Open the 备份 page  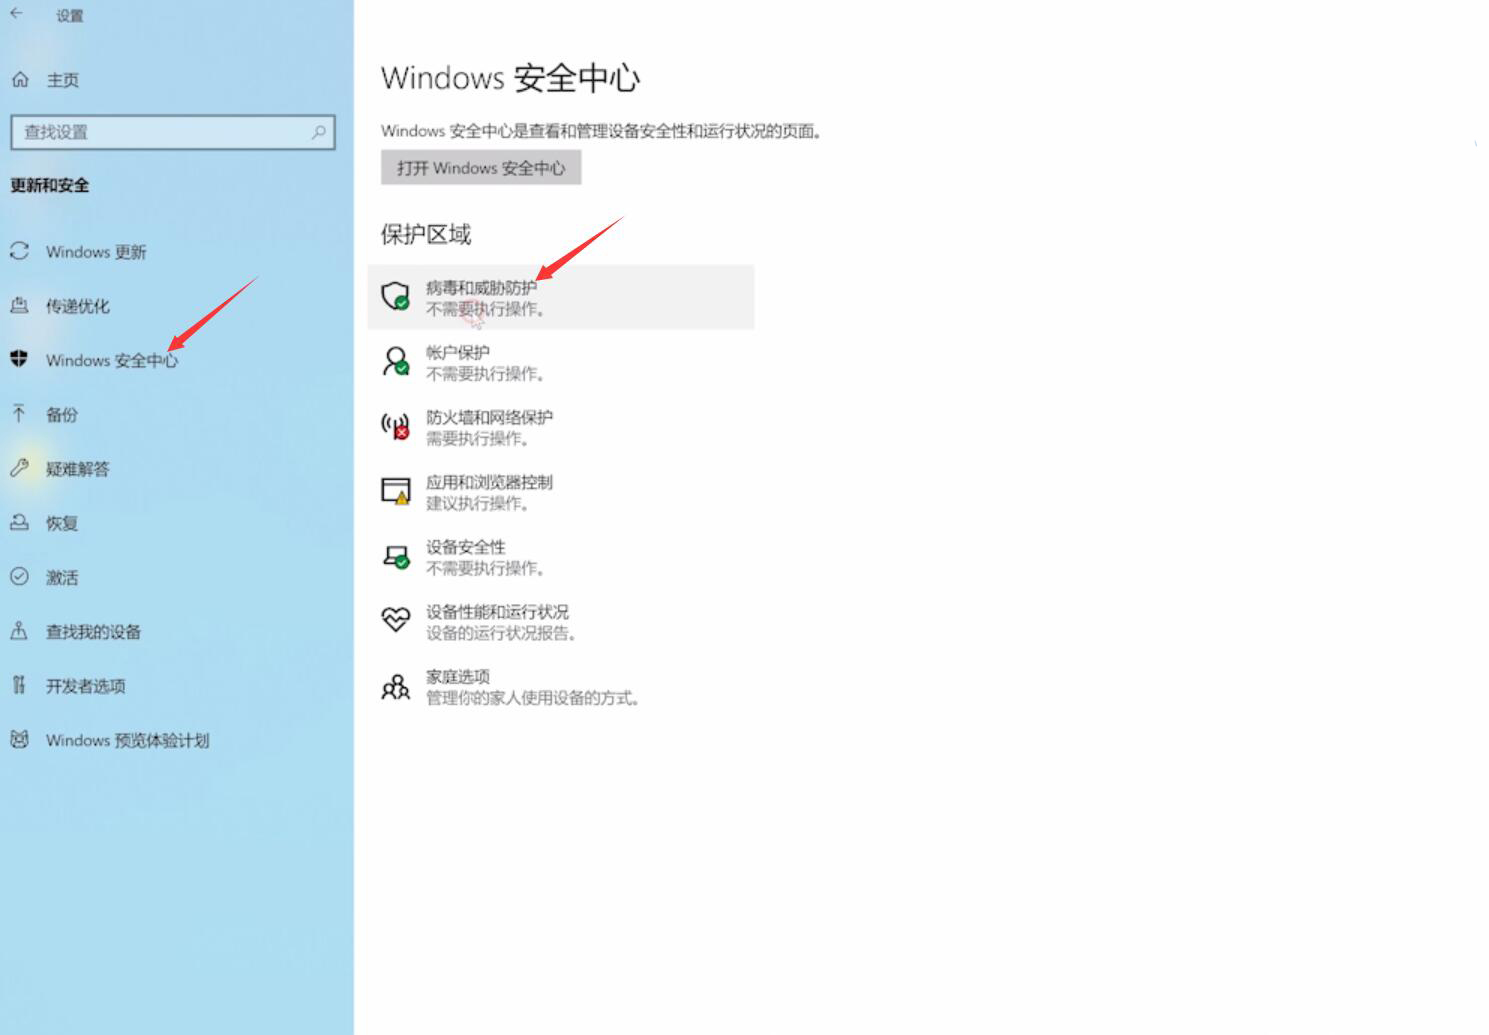click(62, 414)
